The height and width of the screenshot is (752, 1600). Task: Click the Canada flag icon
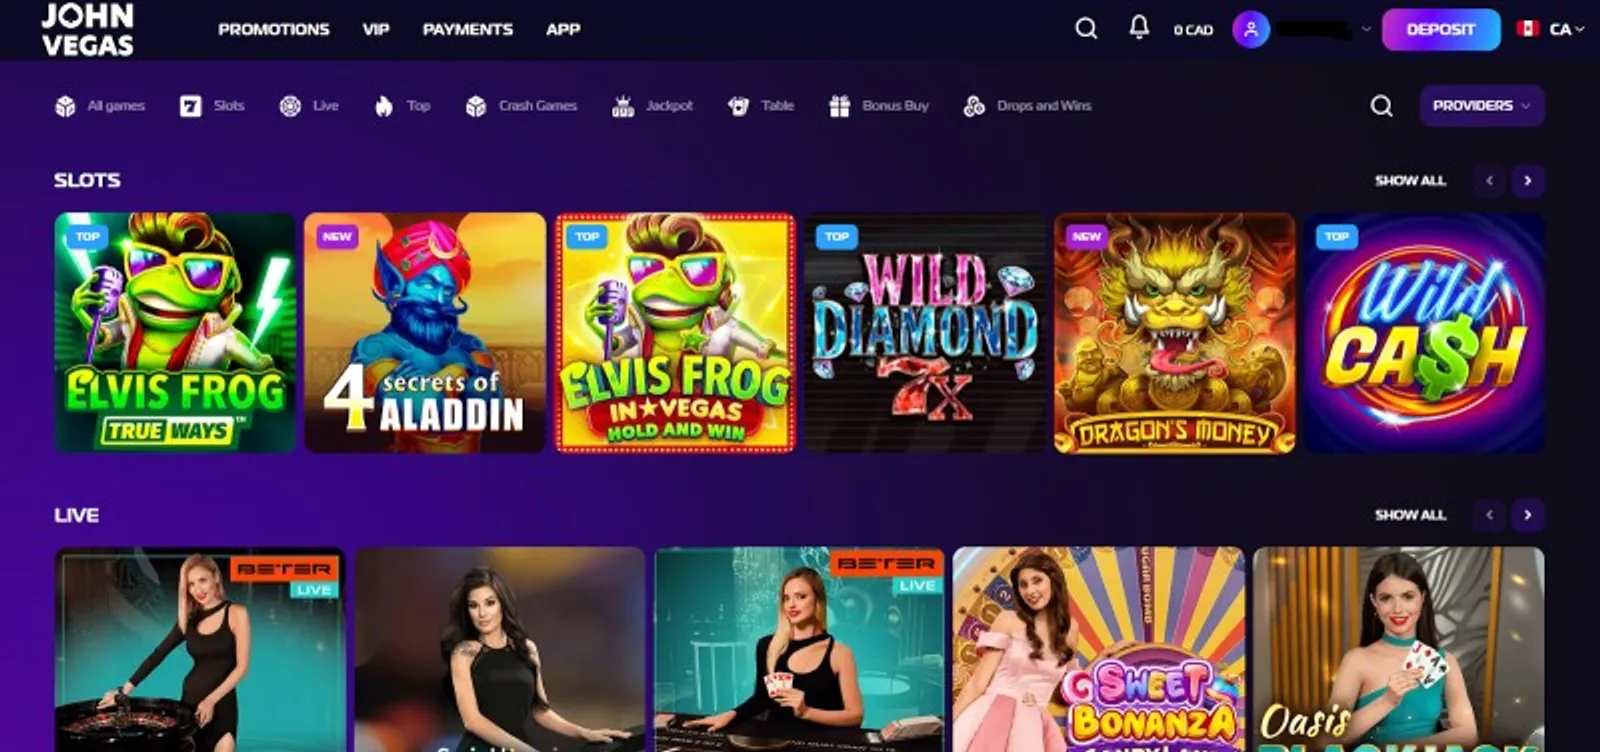(x=1527, y=29)
